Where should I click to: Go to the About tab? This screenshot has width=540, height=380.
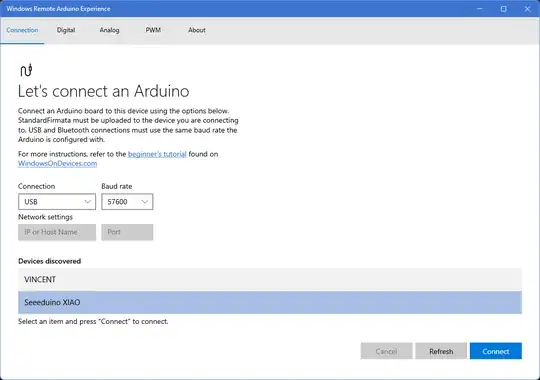(x=197, y=30)
